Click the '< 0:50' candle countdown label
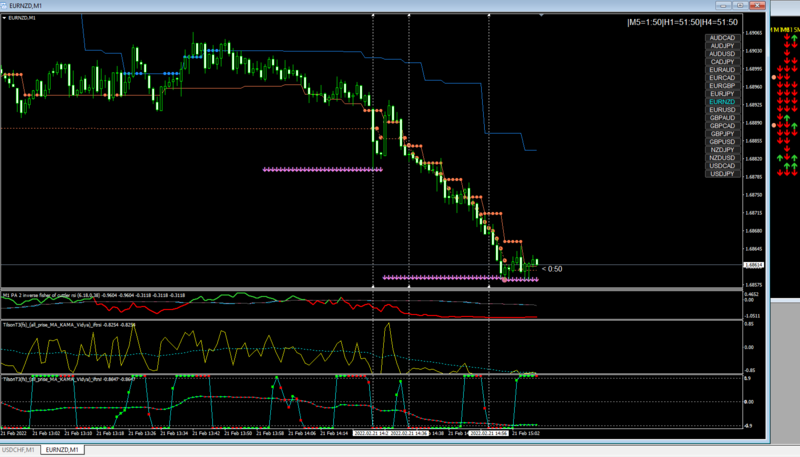800x457 pixels. (x=552, y=269)
